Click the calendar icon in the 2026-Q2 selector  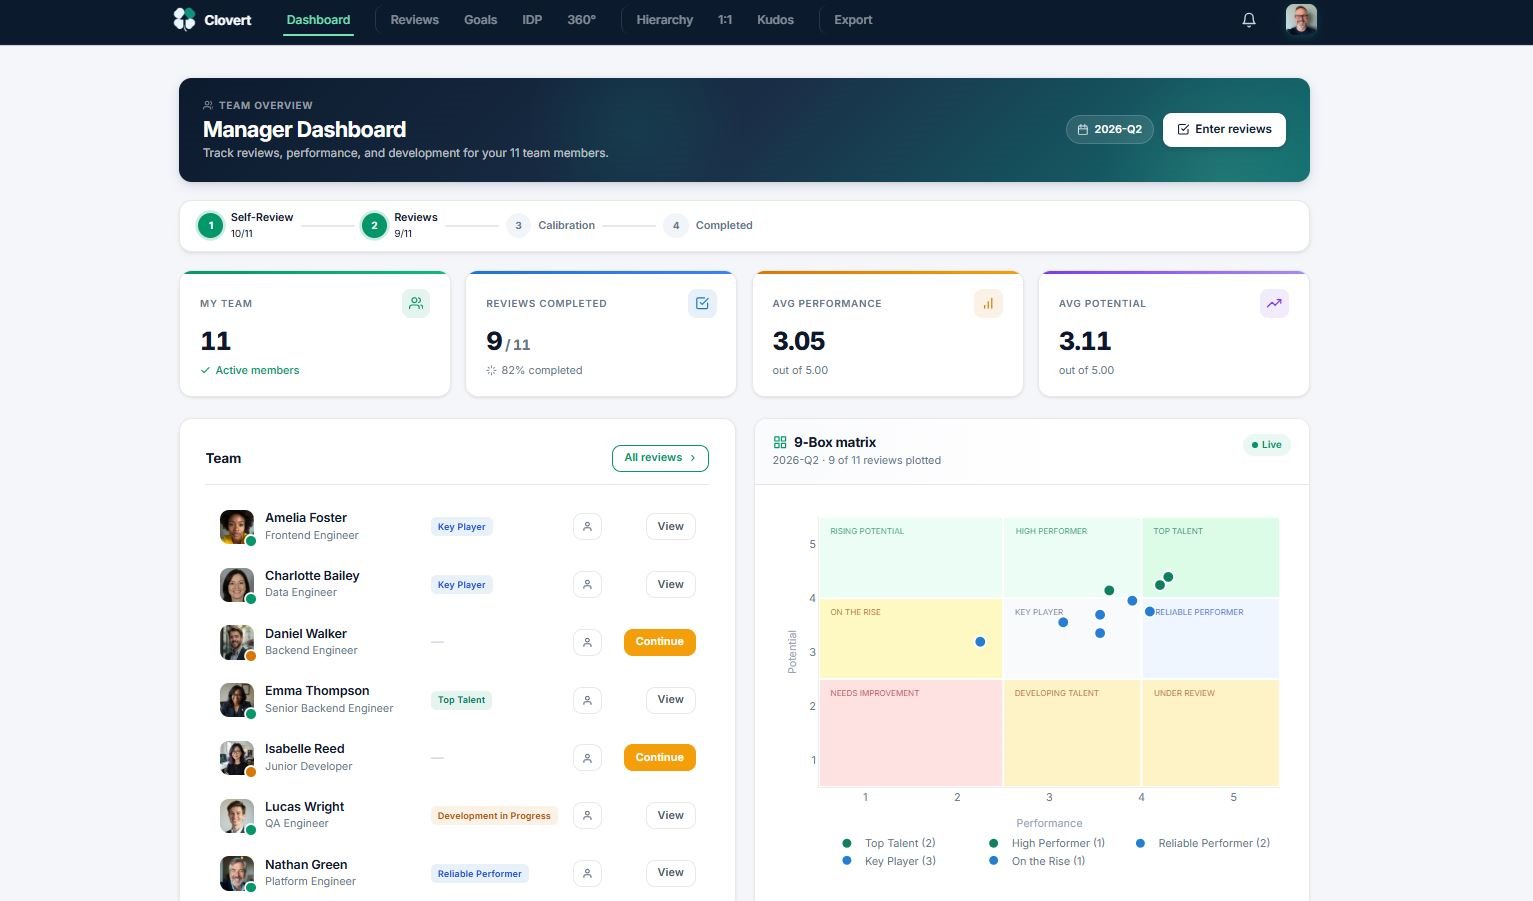(x=1083, y=129)
